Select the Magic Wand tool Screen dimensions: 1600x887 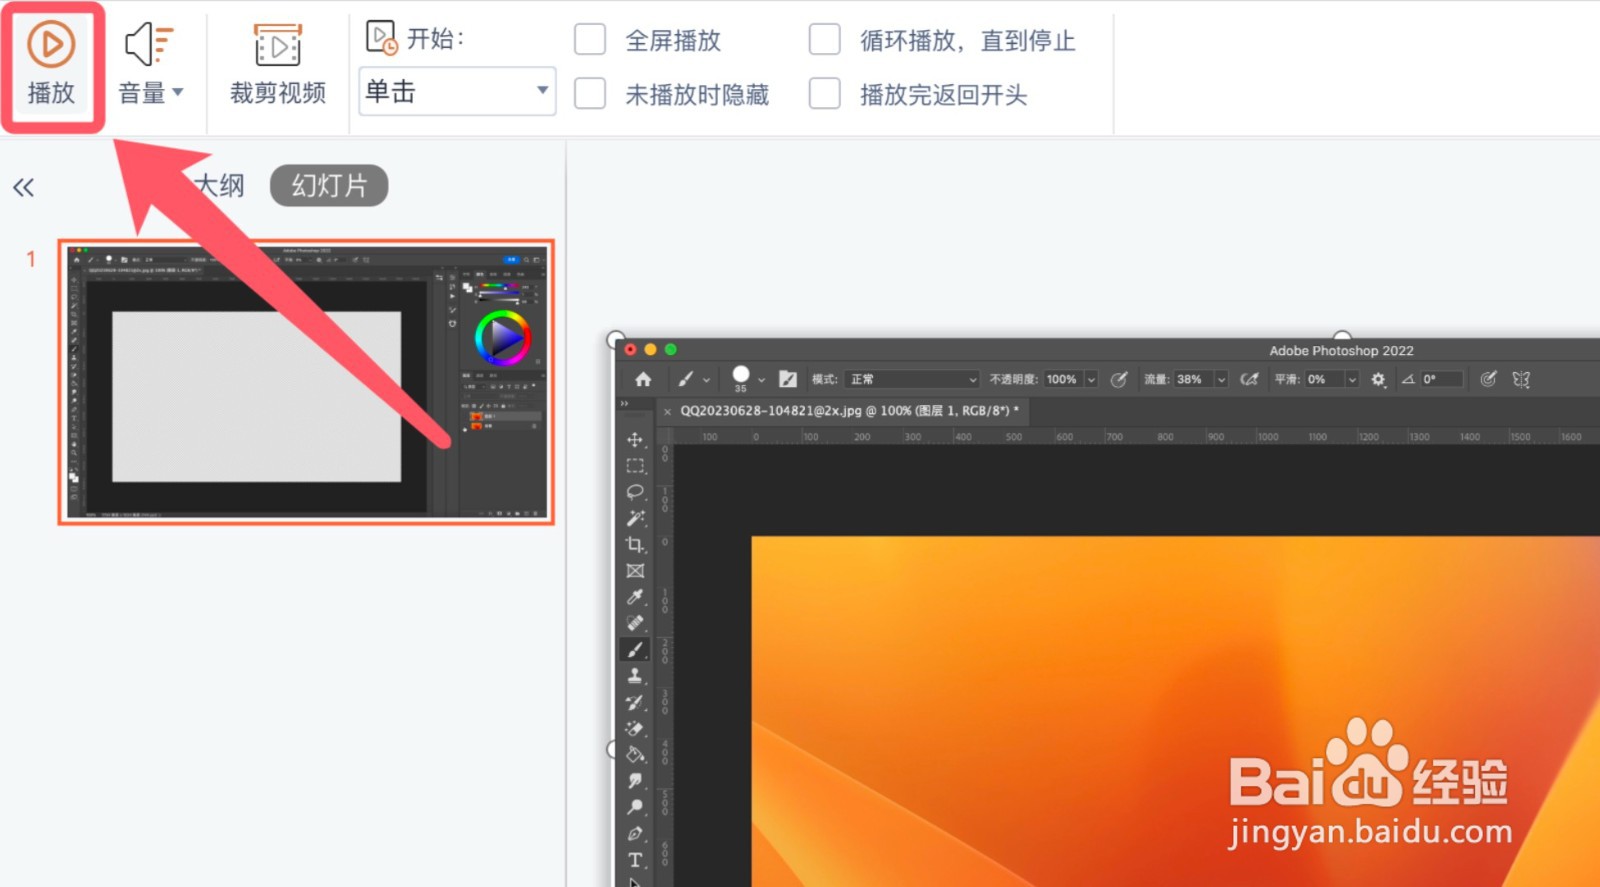coord(635,518)
